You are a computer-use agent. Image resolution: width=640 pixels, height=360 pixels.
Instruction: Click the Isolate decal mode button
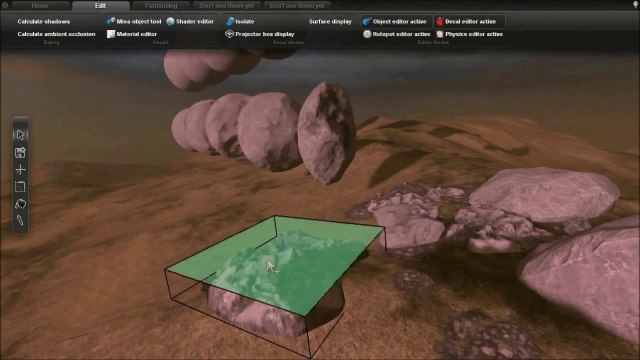pos(240,21)
